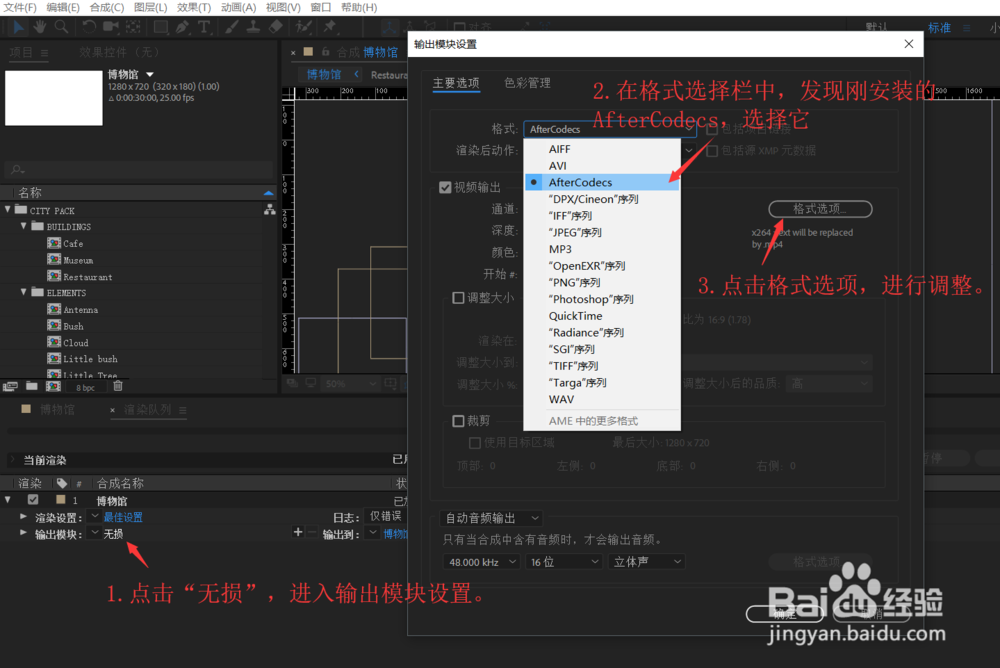
Task: Click the 8 bpc color depth indicator
Action: 85,387
